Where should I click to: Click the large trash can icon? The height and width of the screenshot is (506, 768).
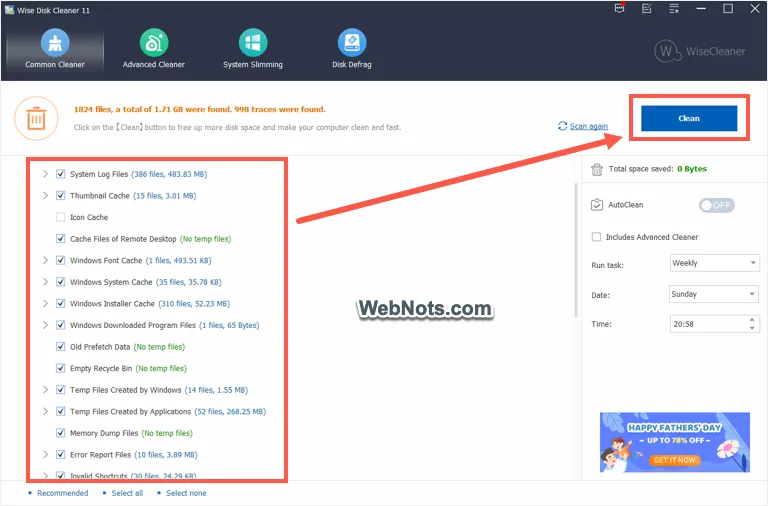click(x=36, y=119)
